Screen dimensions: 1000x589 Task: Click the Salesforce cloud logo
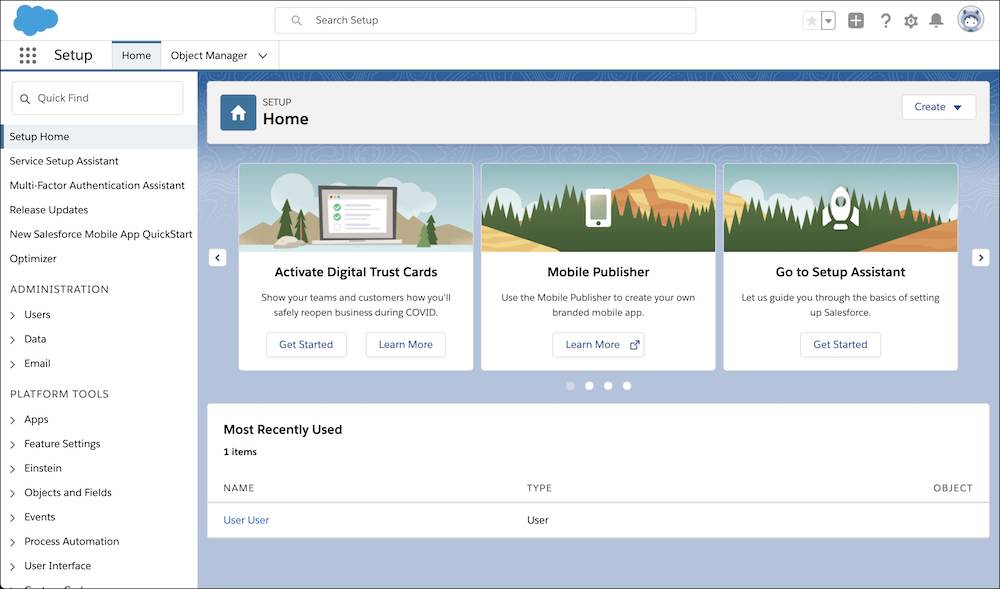pyautogui.click(x=36, y=20)
